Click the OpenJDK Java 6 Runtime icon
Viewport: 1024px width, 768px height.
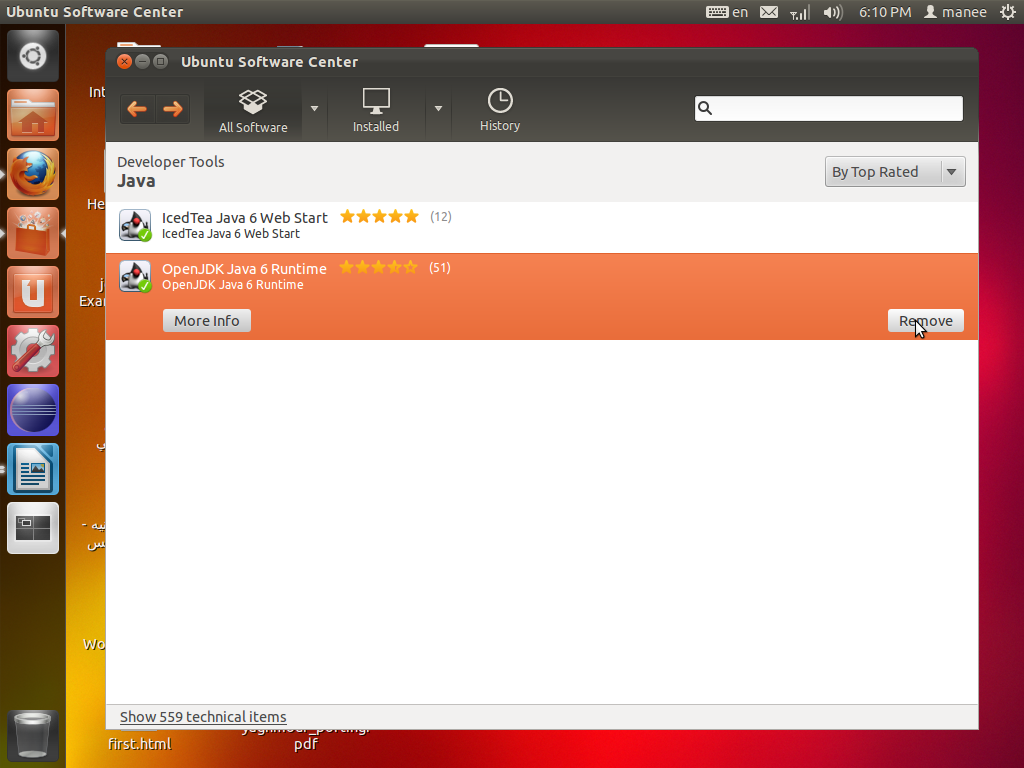135,276
